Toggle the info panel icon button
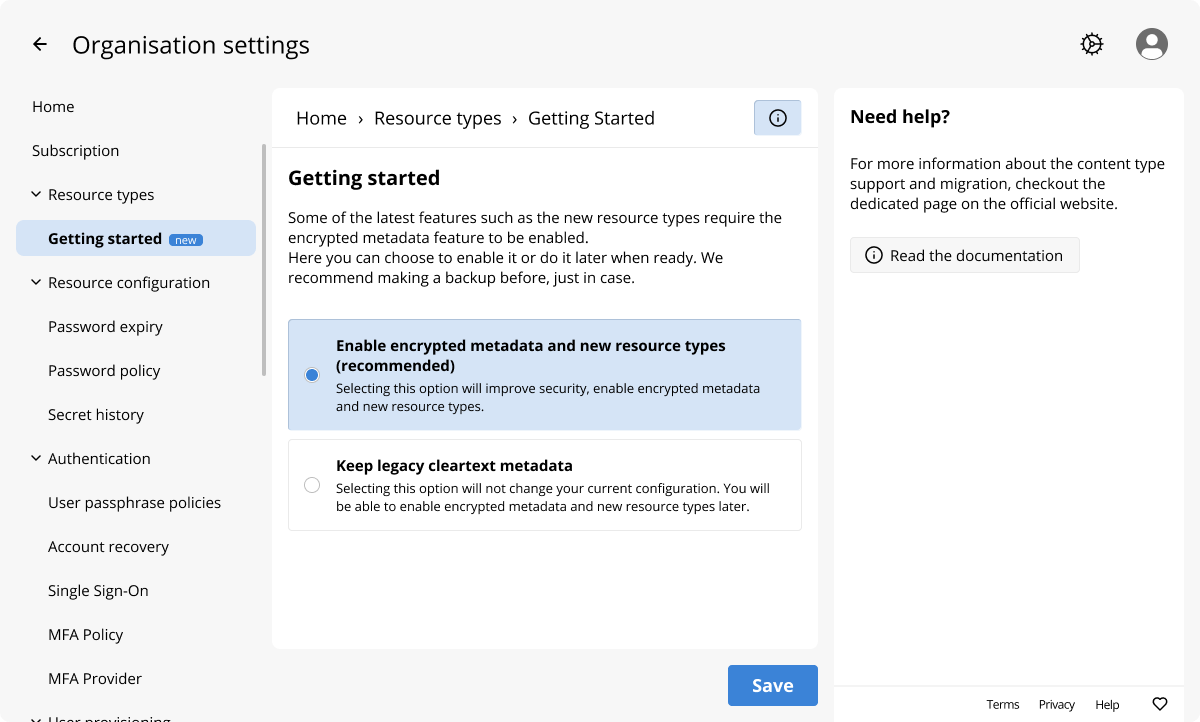 coord(777,118)
